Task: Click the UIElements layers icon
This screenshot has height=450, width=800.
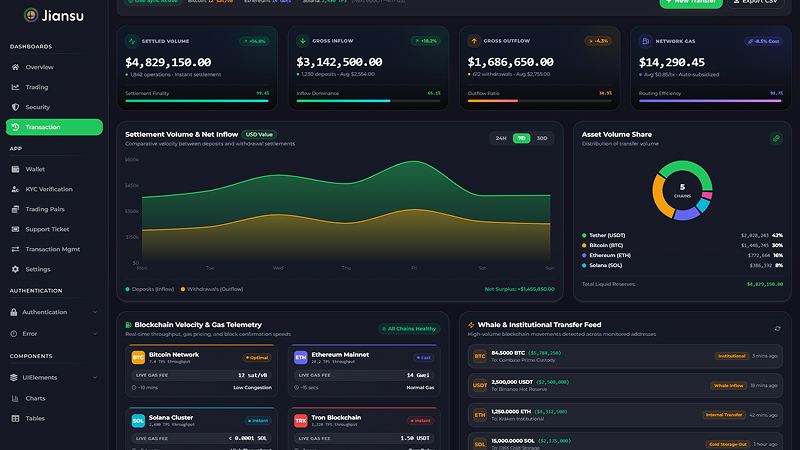Action: (x=14, y=378)
